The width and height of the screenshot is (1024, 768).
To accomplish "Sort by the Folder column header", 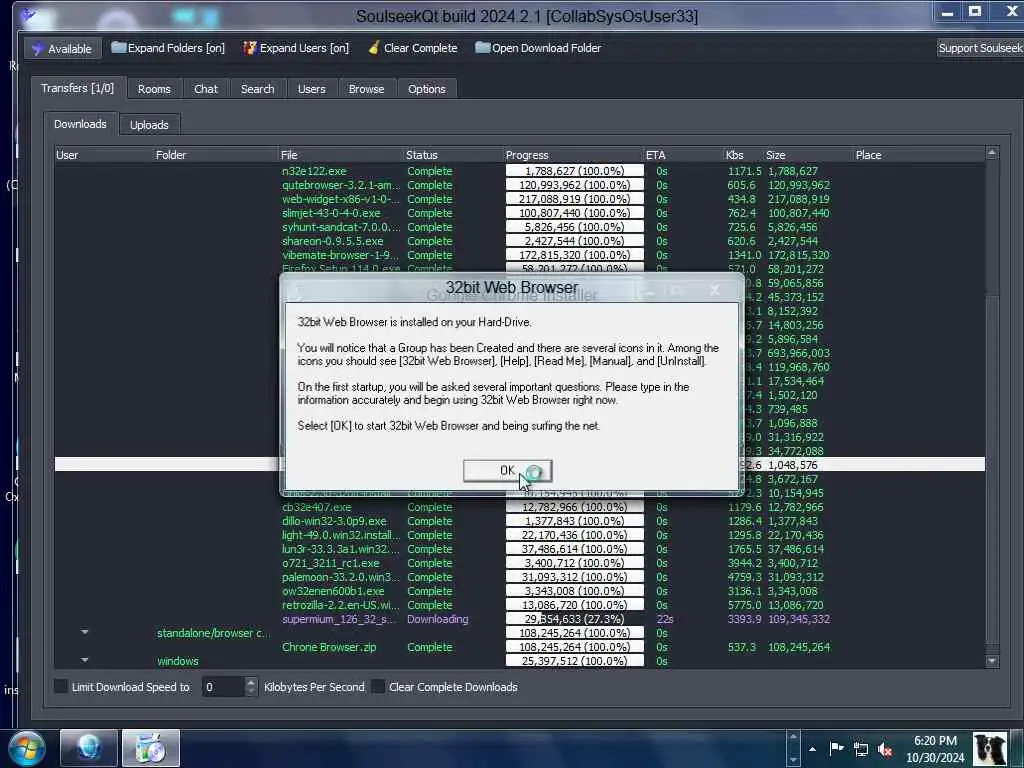I will point(216,155).
